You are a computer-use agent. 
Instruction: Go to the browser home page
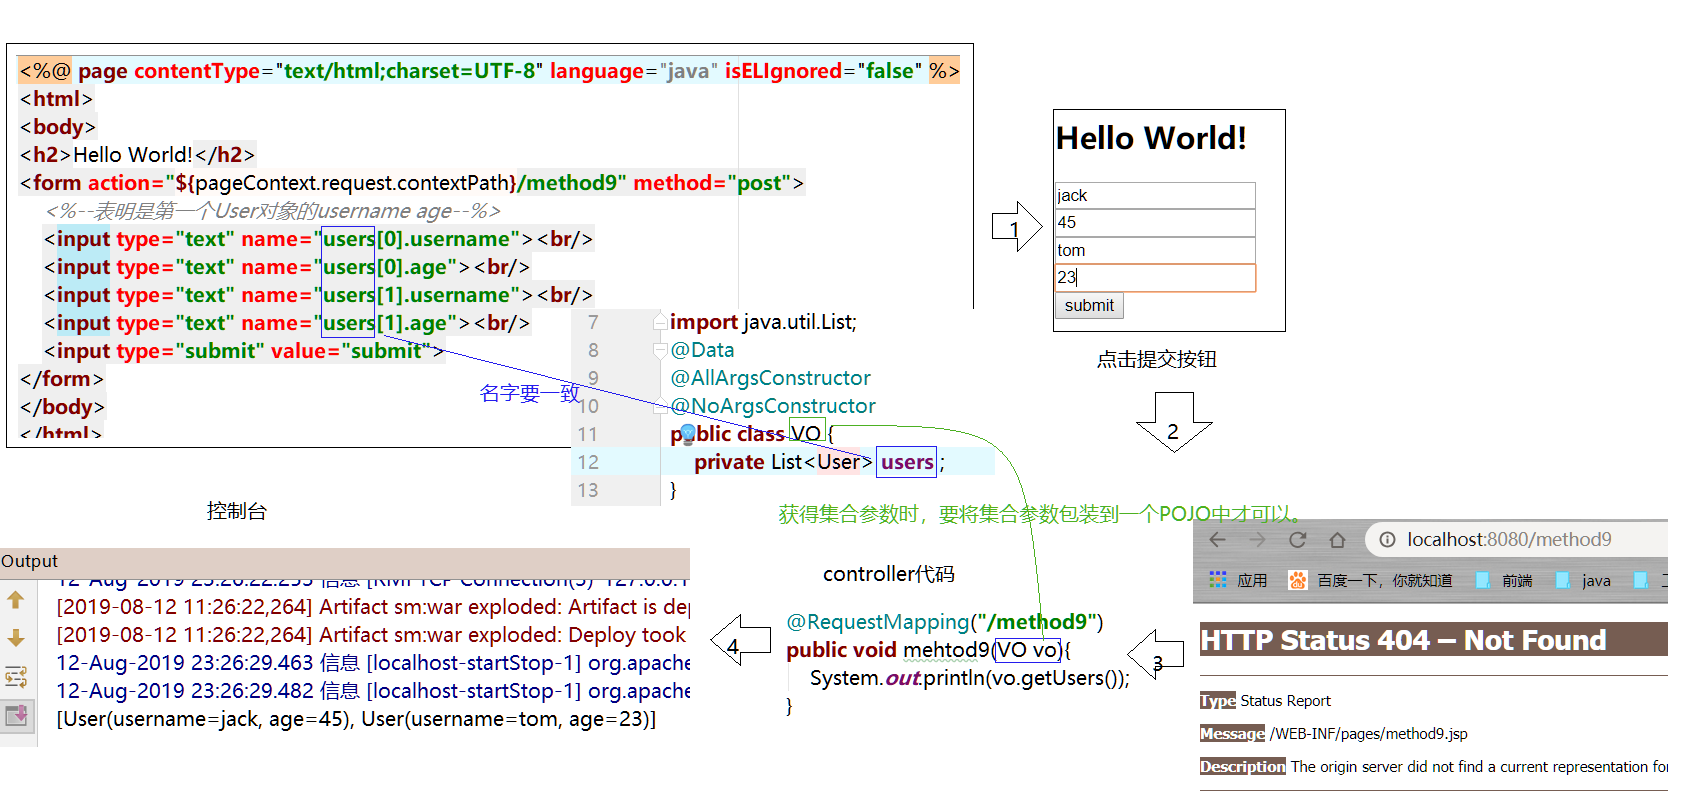[1337, 540]
